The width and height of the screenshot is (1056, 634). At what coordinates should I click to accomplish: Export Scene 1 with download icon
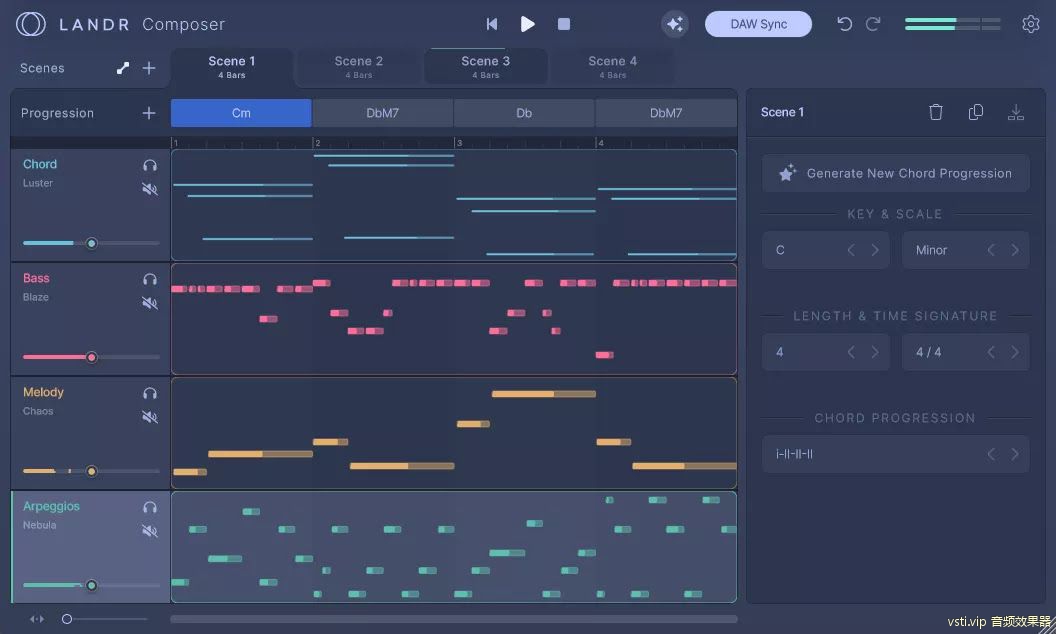click(x=1016, y=112)
